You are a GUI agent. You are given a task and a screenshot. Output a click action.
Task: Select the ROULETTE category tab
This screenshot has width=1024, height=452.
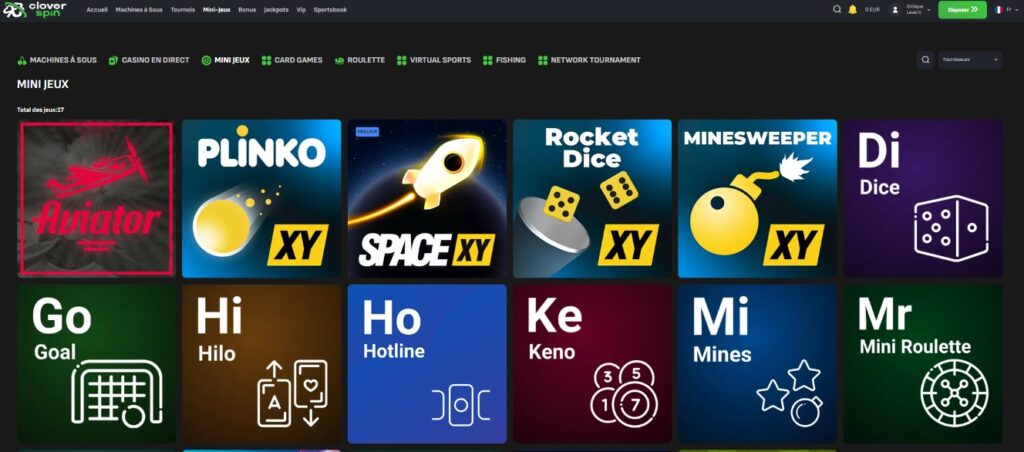pyautogui.click(x=360, y=60)
